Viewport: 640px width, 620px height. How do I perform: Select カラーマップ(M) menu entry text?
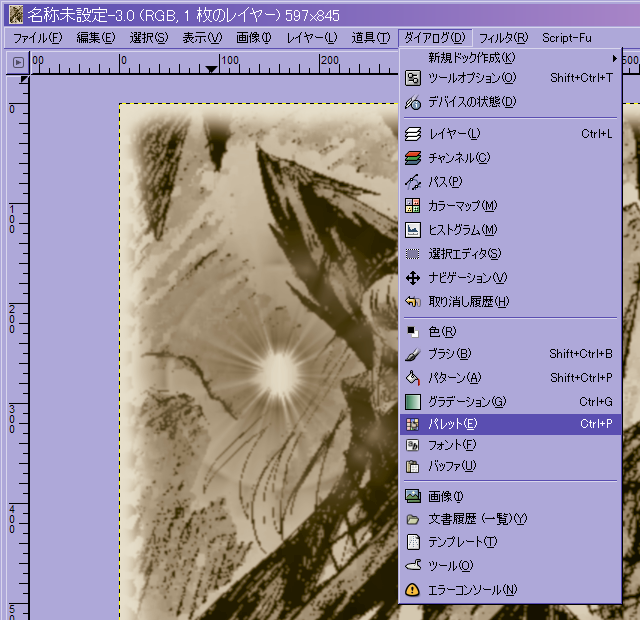(463, 206)
